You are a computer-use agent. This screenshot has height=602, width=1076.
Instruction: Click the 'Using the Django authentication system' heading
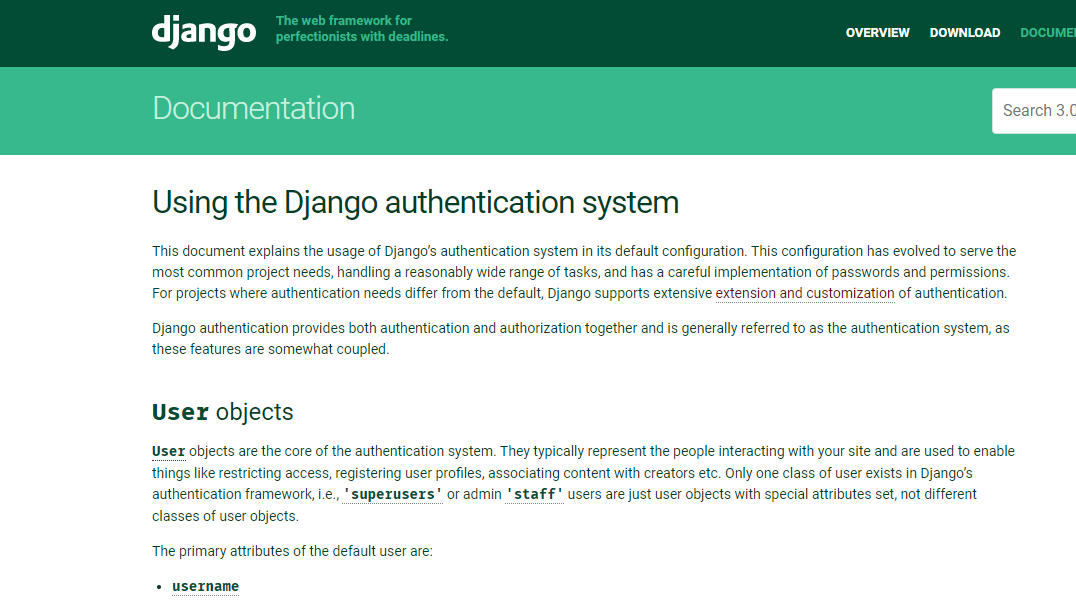click(414, 203)
